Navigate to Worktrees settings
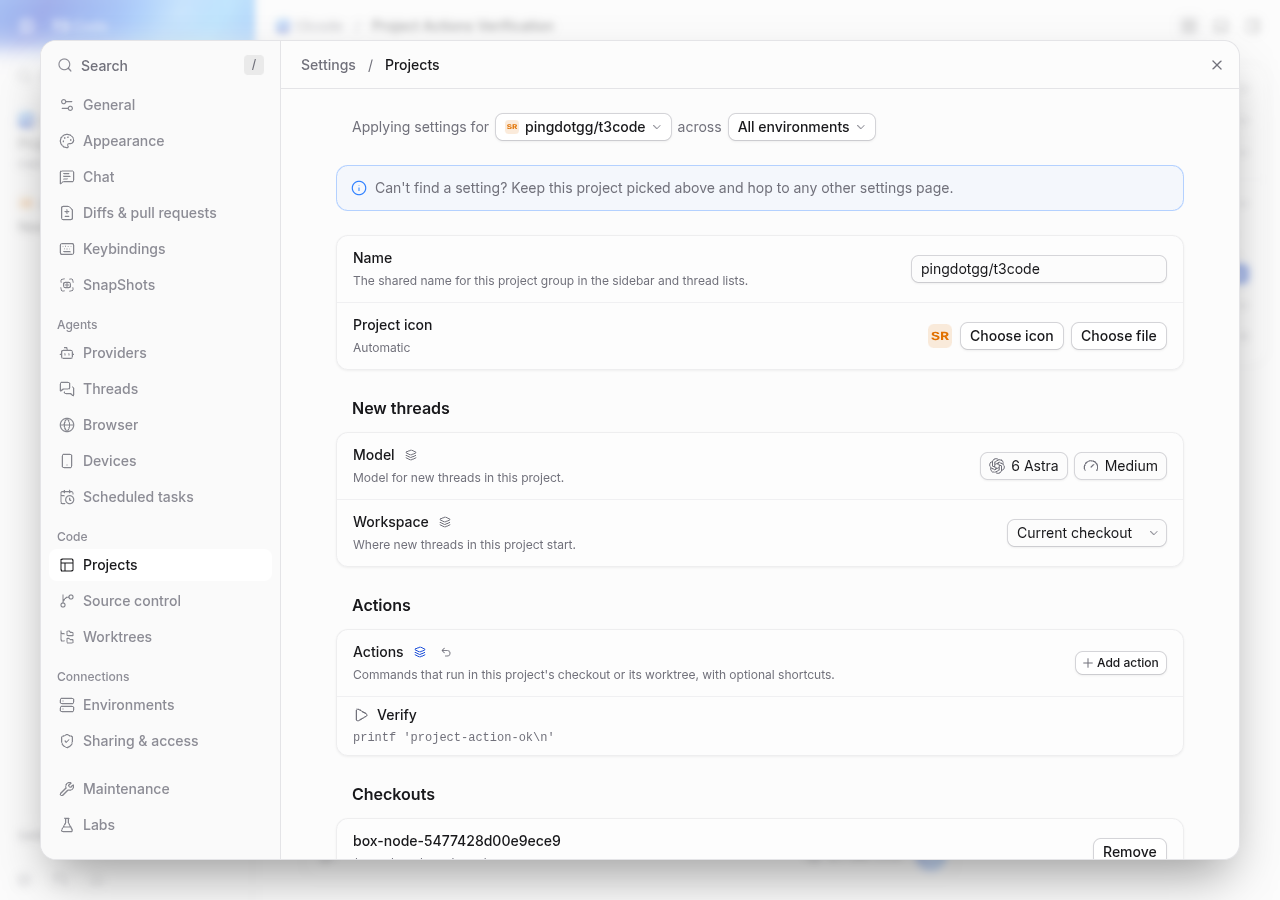The height and width of the screenshot is (900, 1280). 160,637
